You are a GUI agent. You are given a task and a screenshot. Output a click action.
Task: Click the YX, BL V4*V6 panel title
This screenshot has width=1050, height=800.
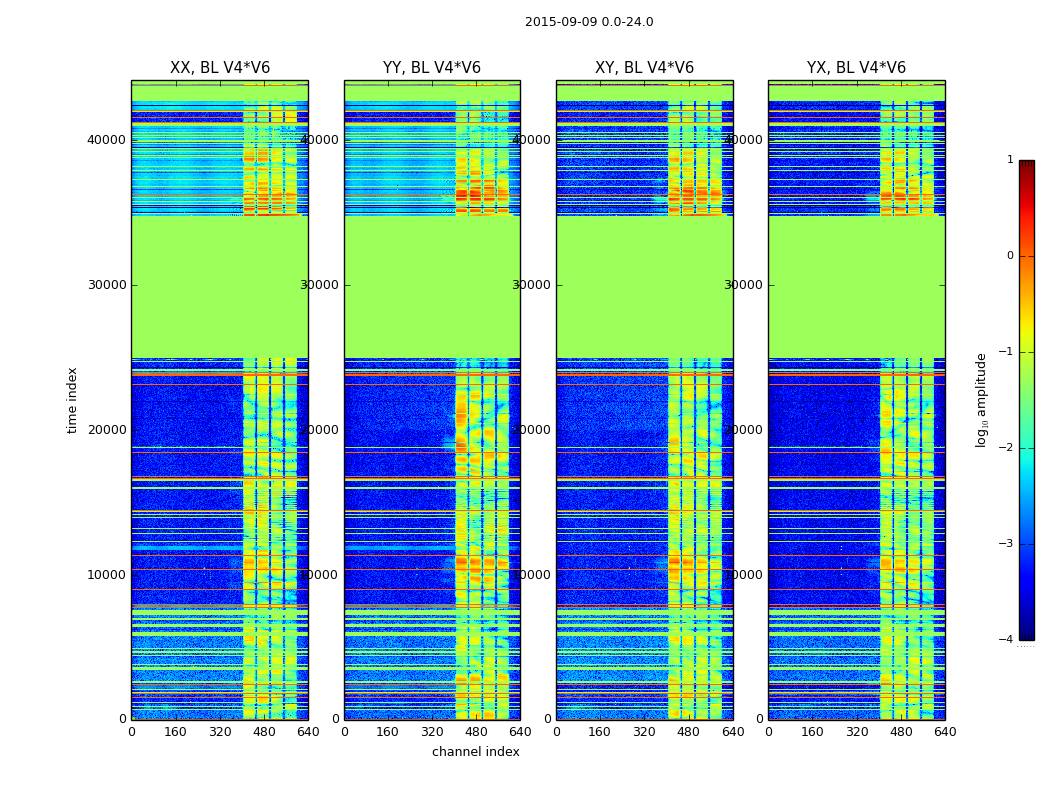(x=856, y=68)
